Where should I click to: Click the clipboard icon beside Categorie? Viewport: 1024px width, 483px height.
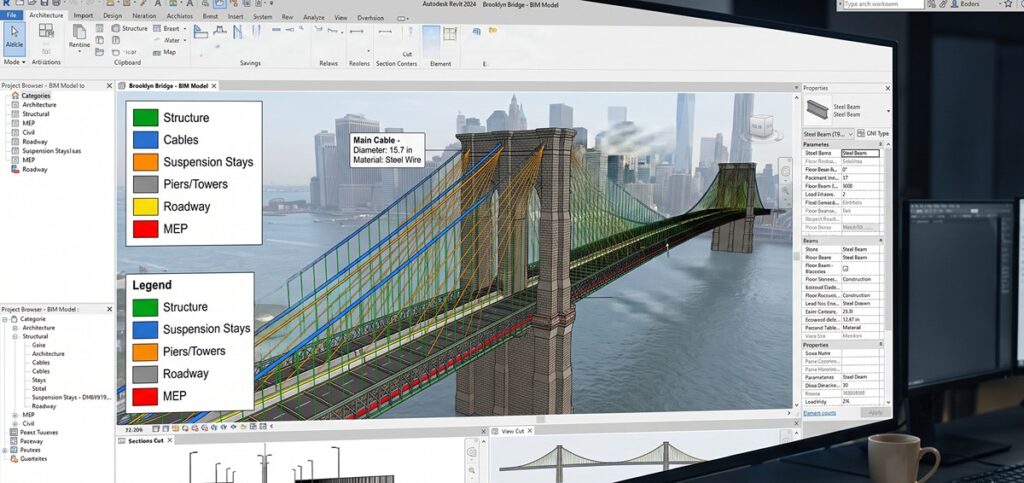point(14,319)
